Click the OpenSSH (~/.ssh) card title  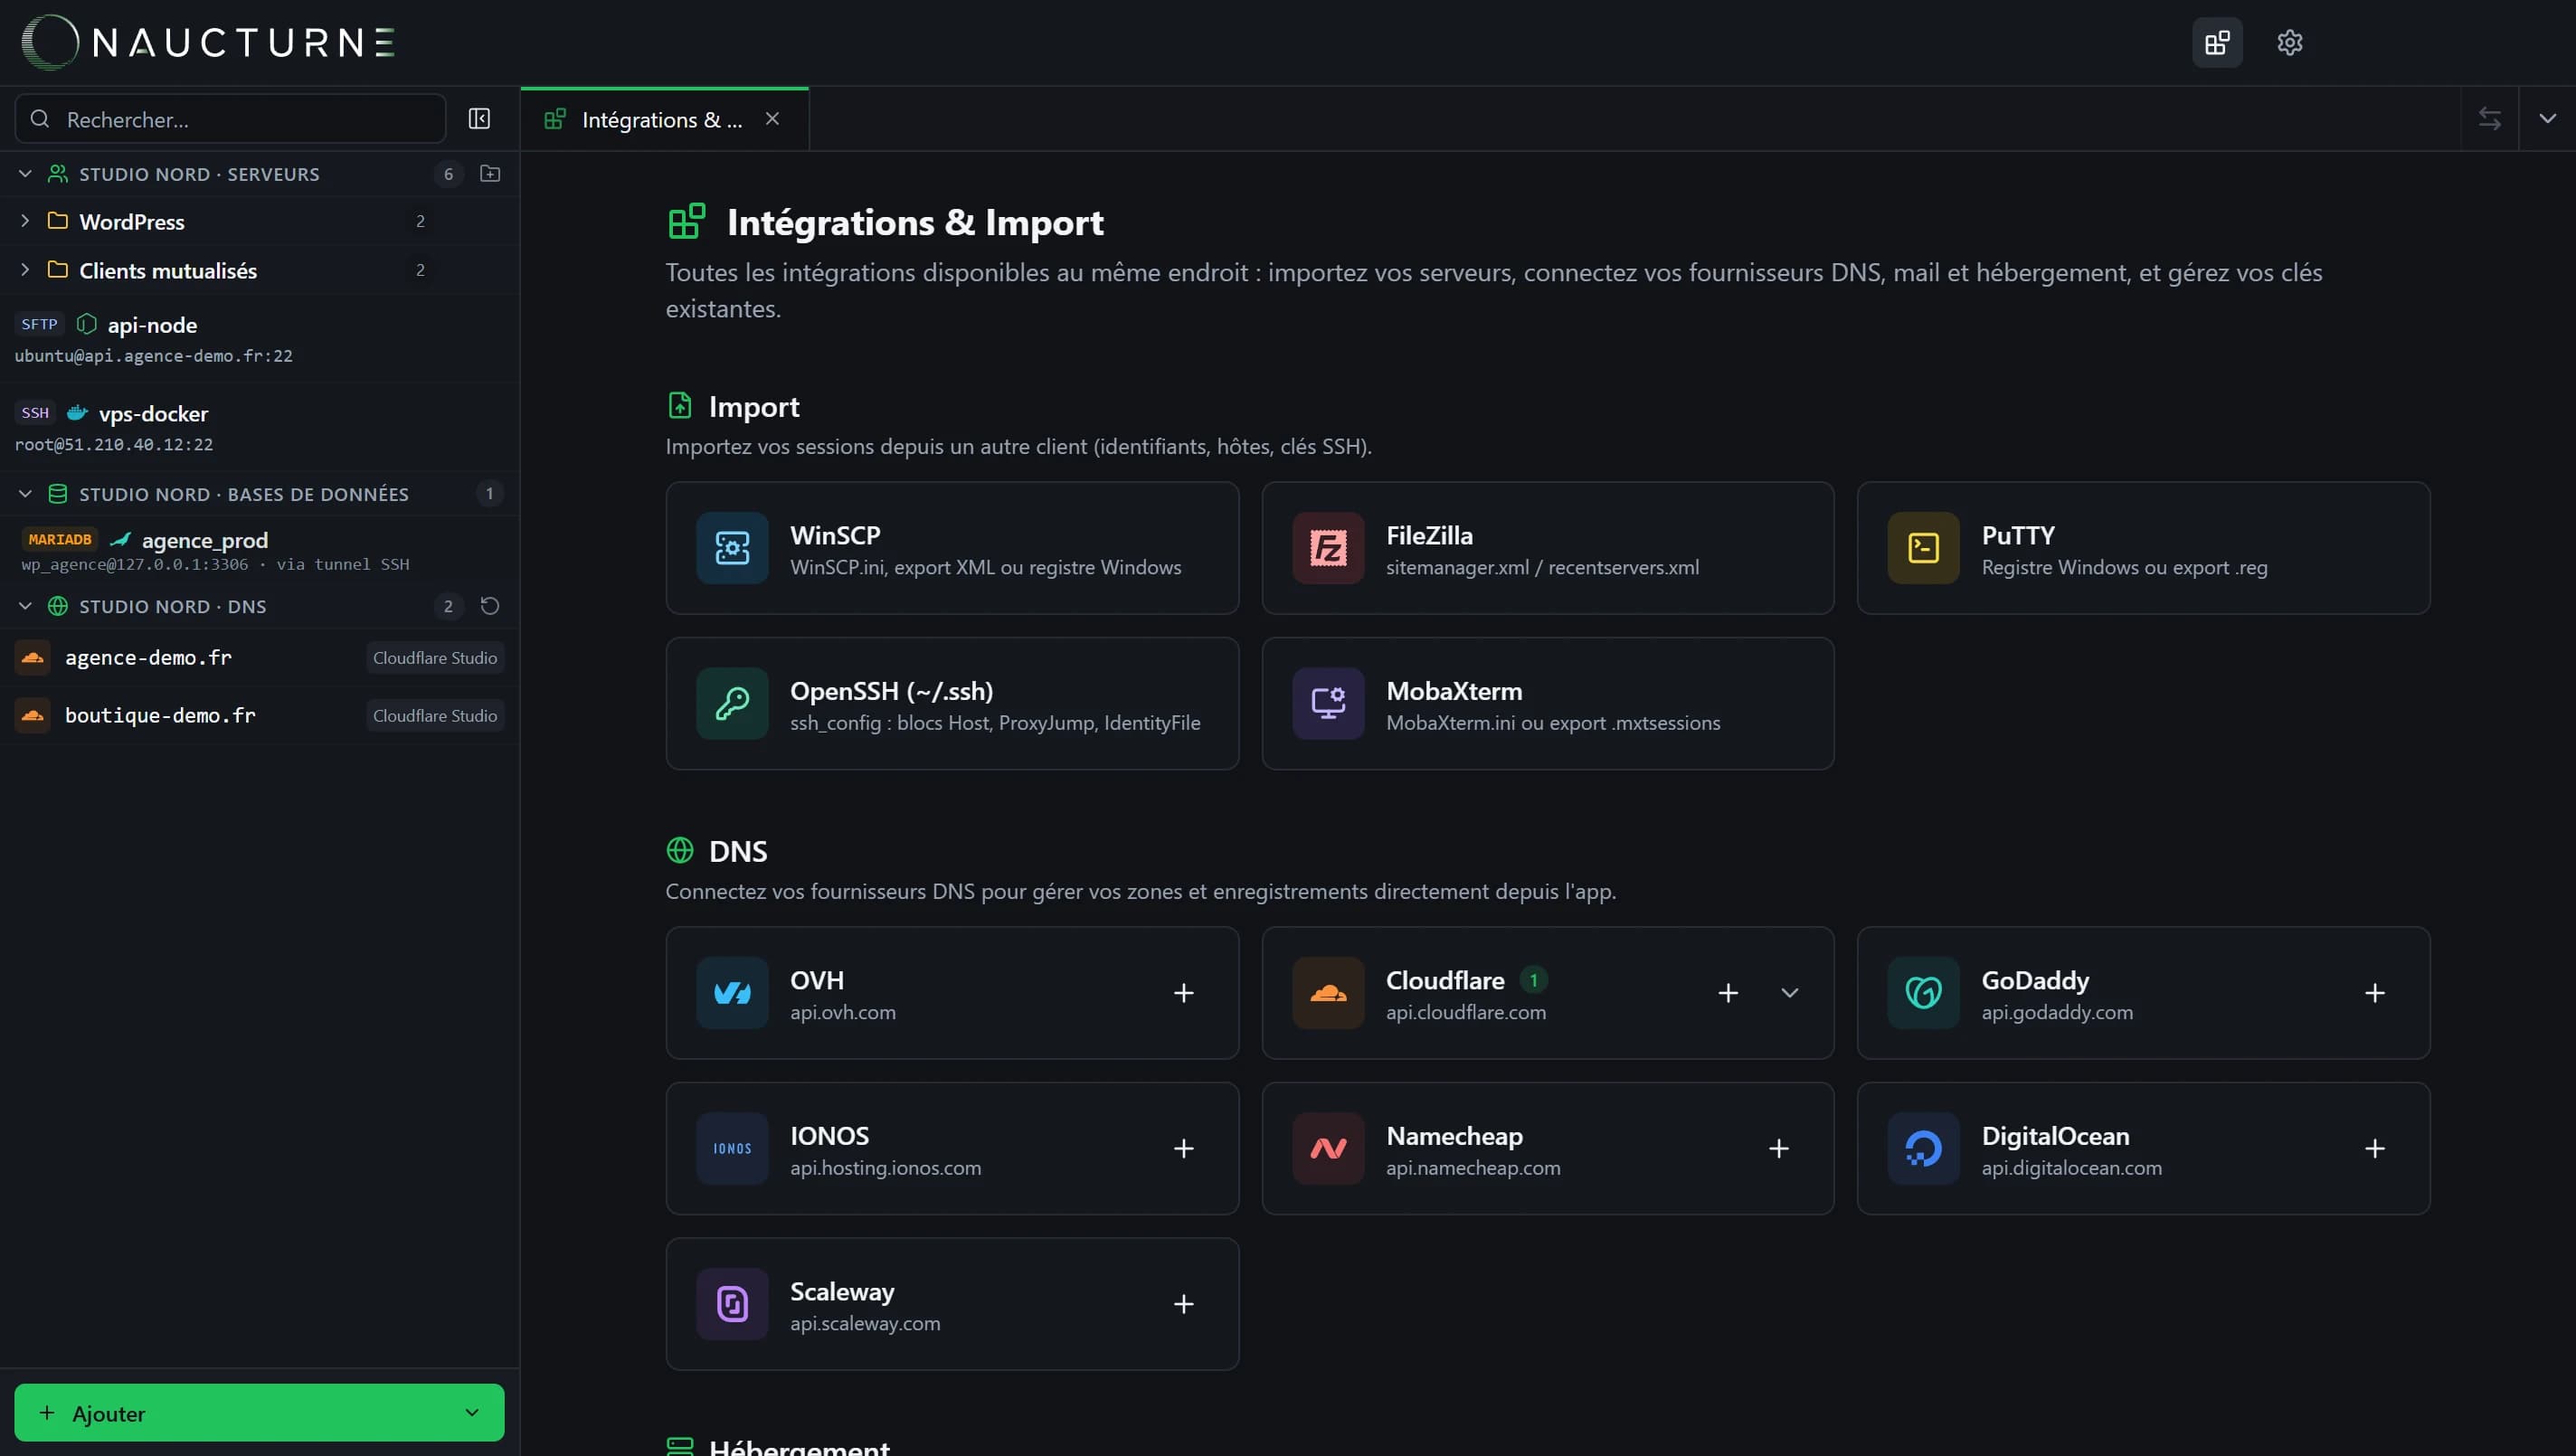[x=891, y=691]
